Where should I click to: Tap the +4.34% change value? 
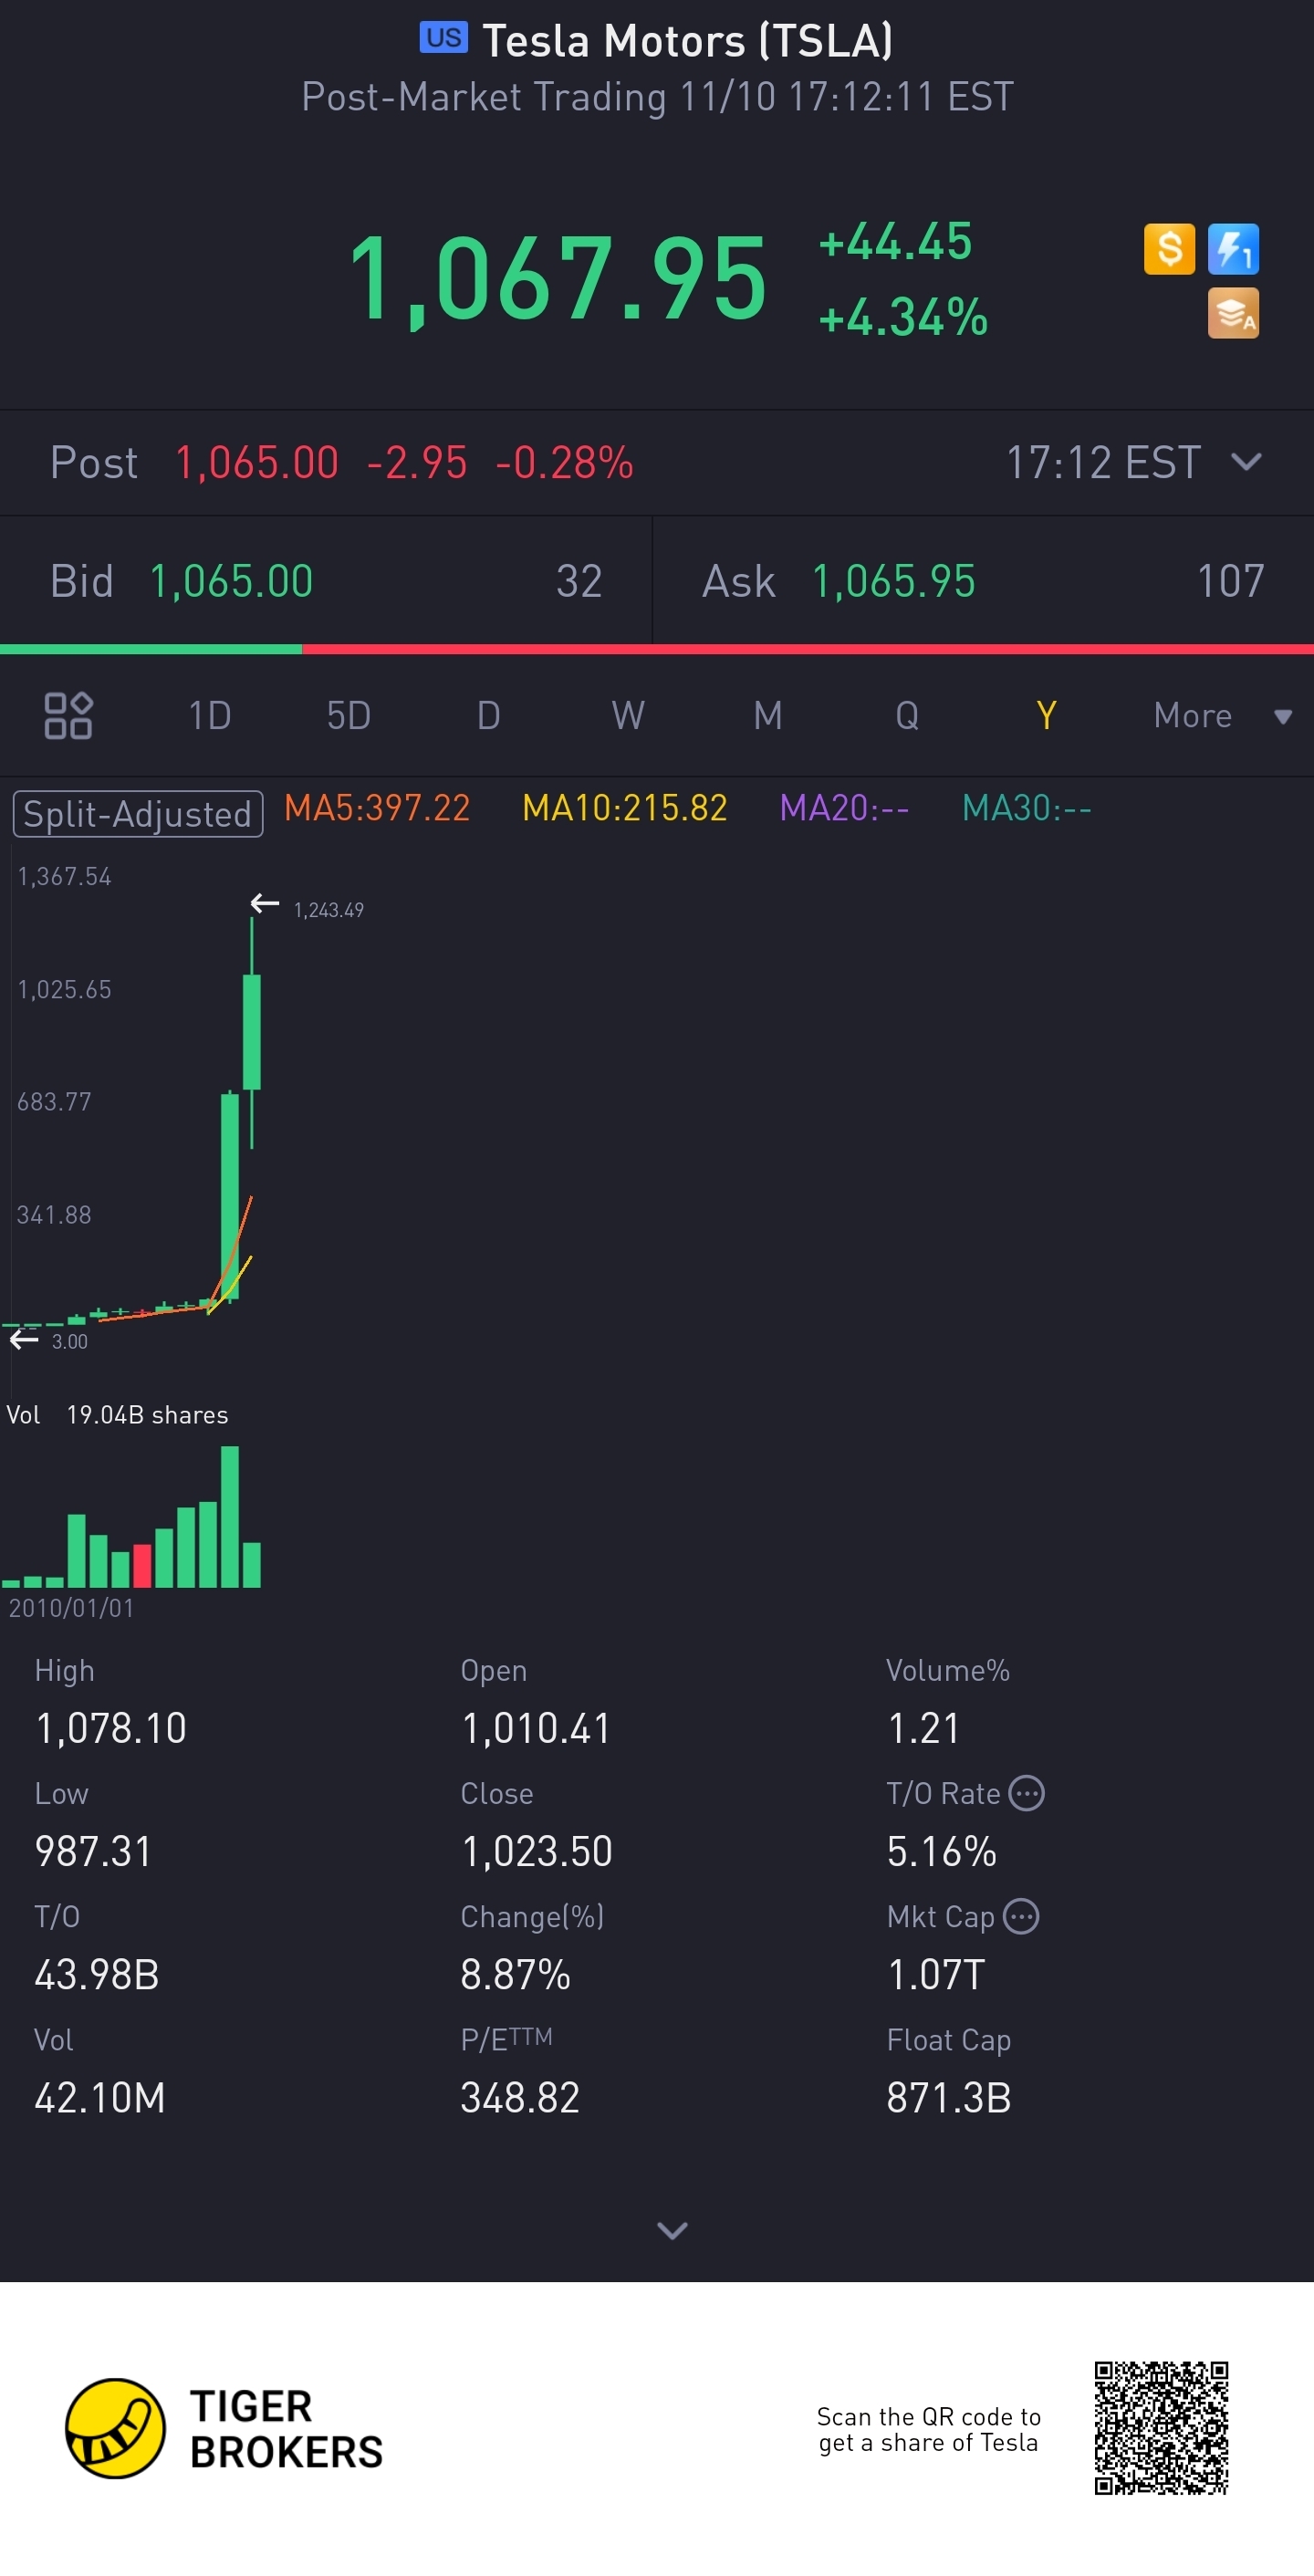(x=903, y=318)
